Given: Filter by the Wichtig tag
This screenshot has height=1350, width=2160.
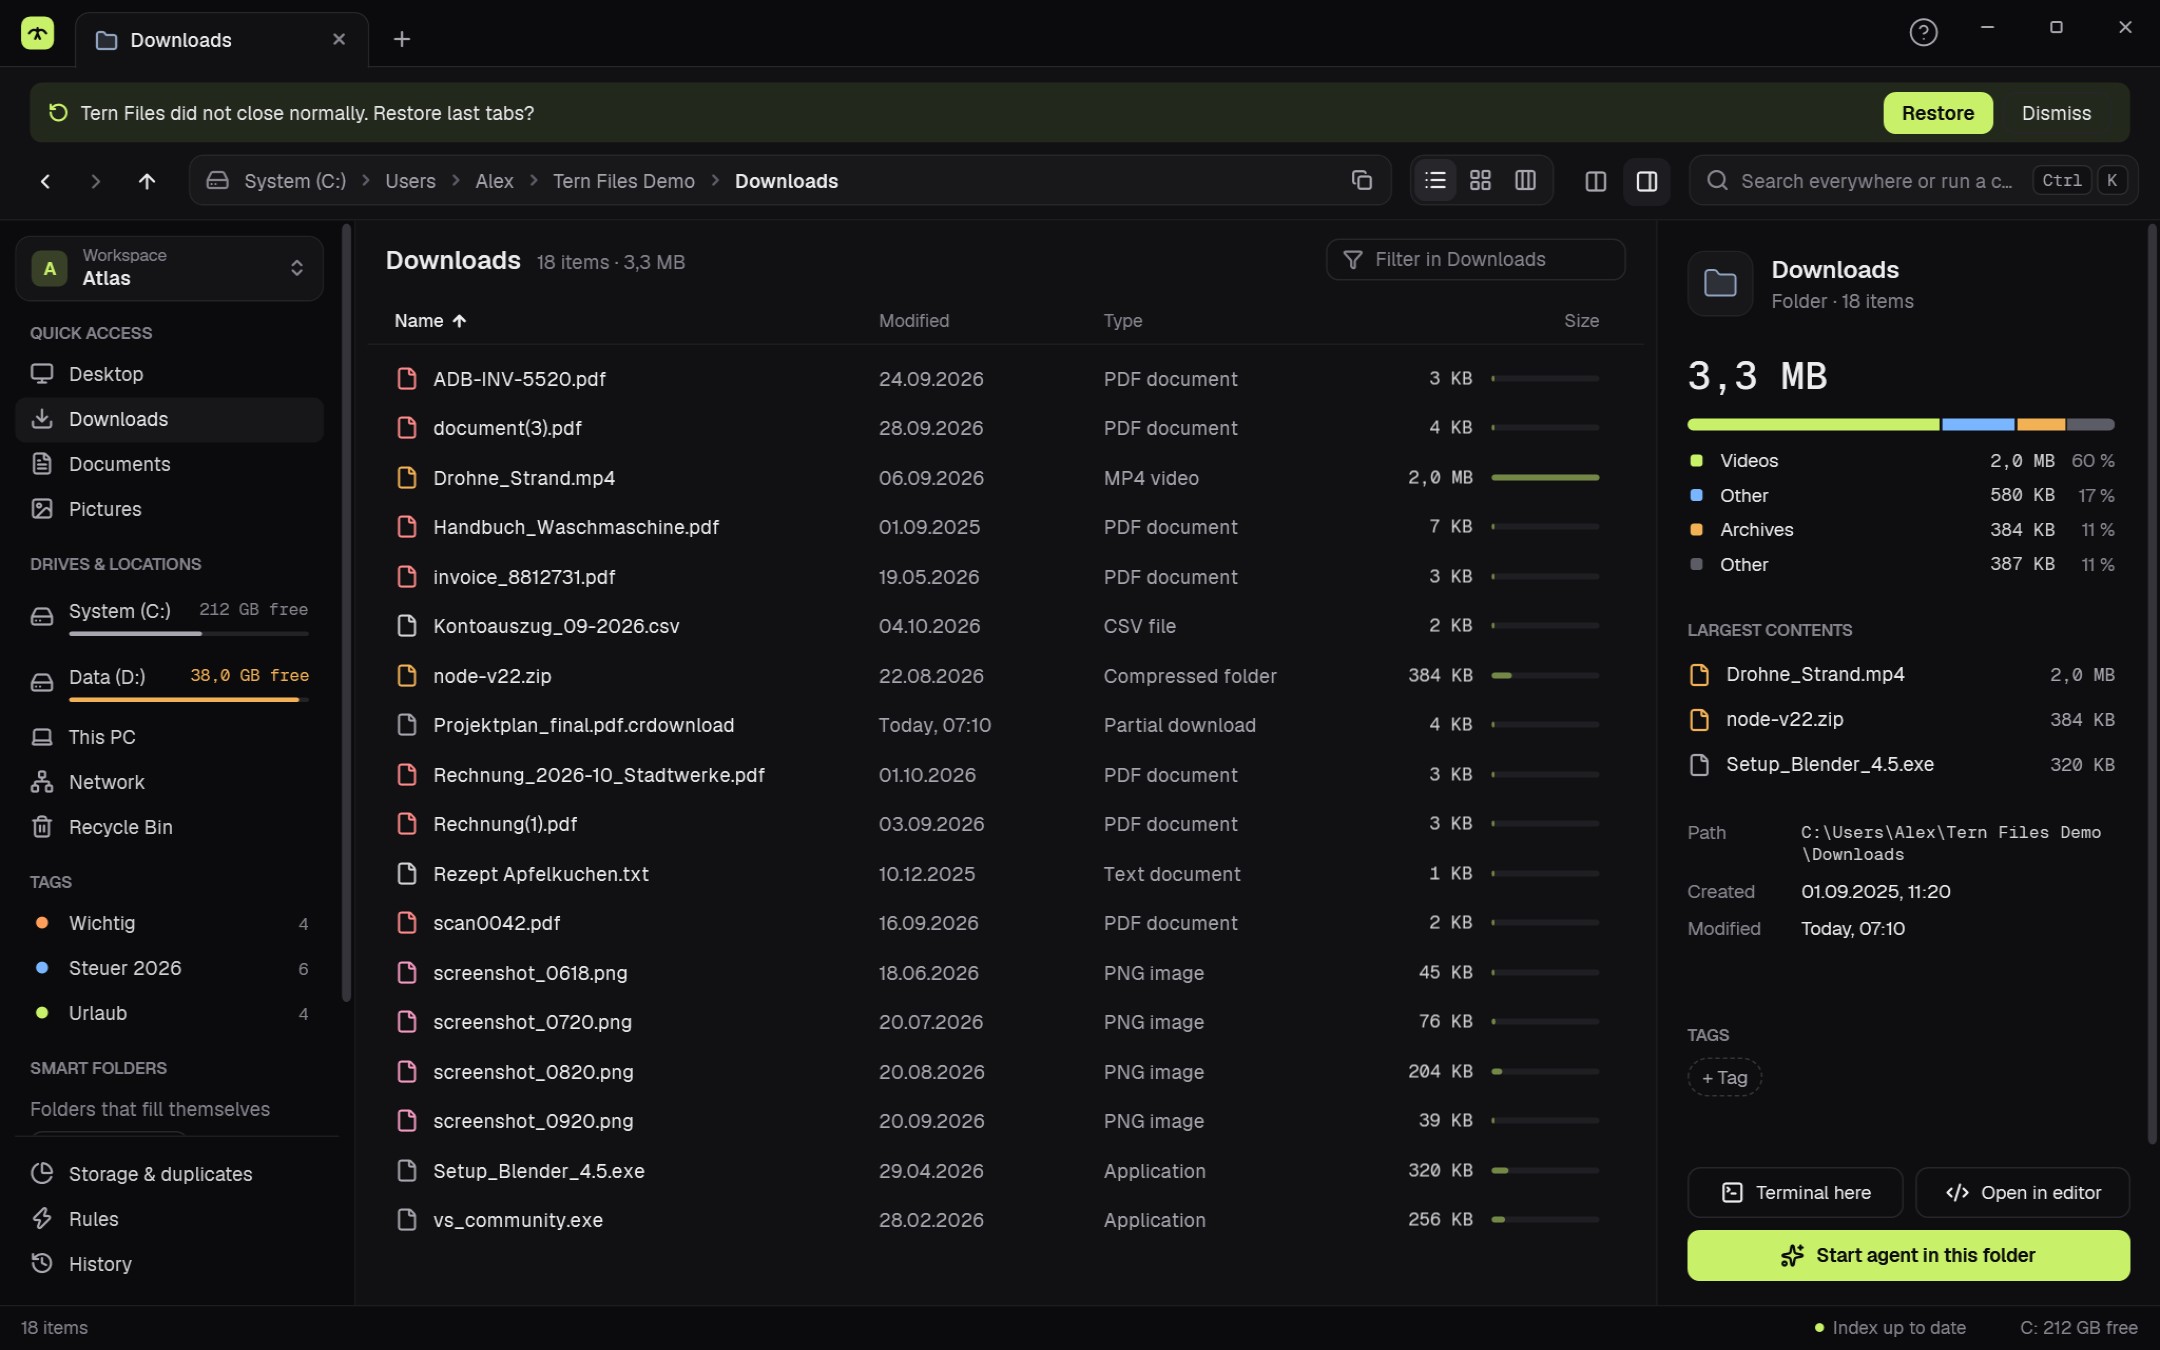Looking at the screenshot, I should click(169, 923).
